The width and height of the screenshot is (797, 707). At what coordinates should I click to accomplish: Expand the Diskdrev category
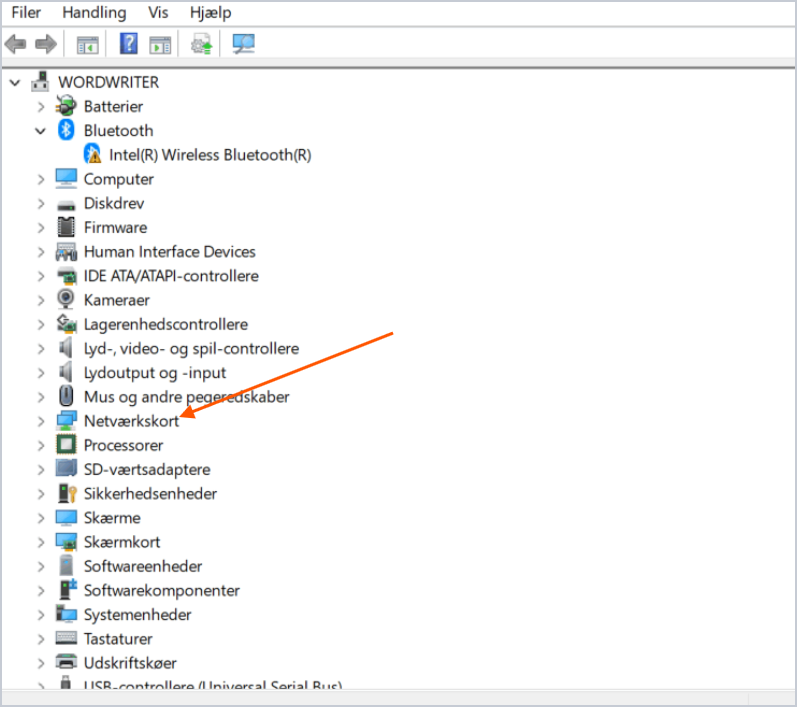pos(41,204)
